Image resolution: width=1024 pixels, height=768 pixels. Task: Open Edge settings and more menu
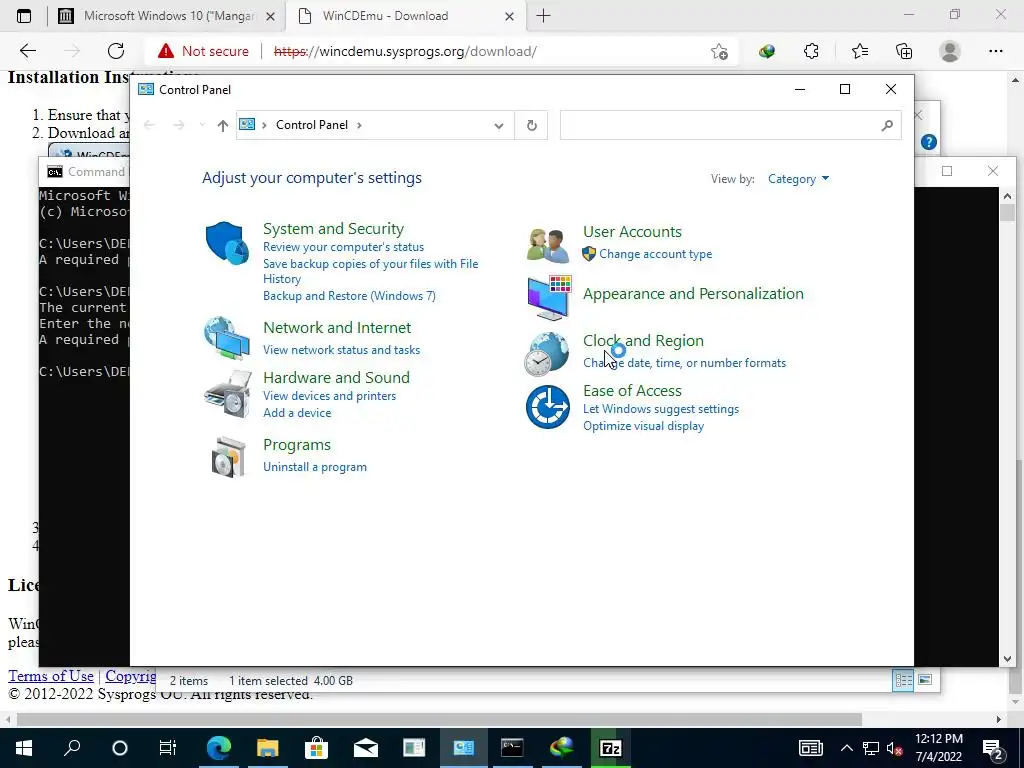coord(995,51)
